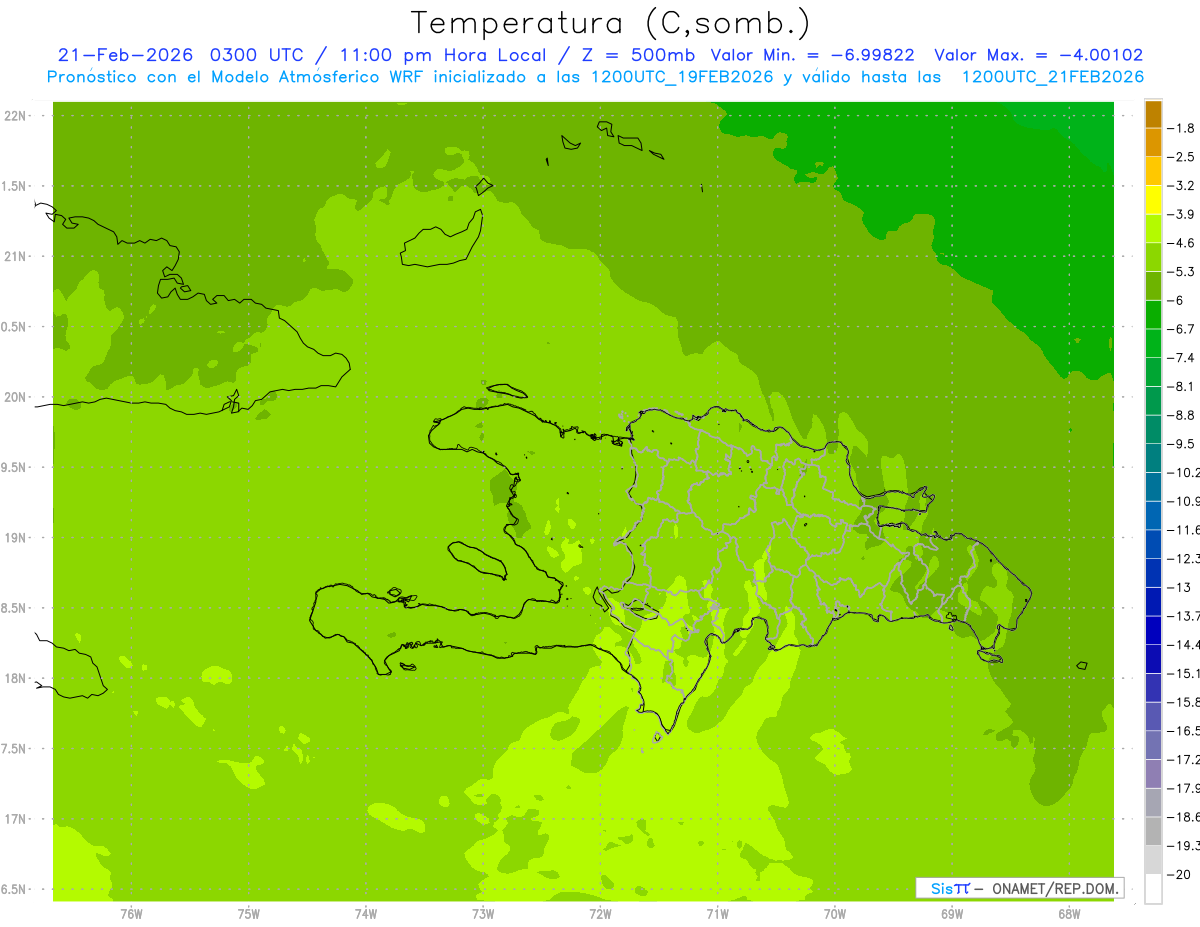Click the '20N' latitude axis label

pos(15,397)
